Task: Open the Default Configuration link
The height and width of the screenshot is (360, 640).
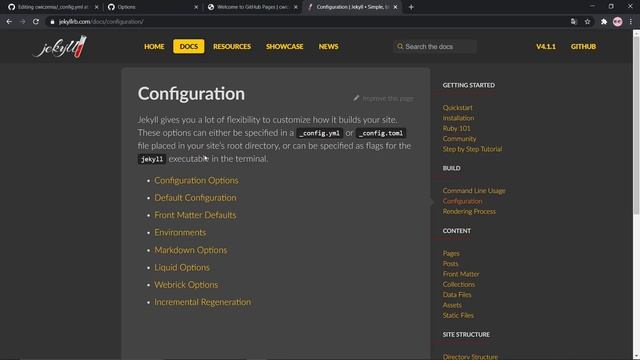Action: tap(195, 198)
